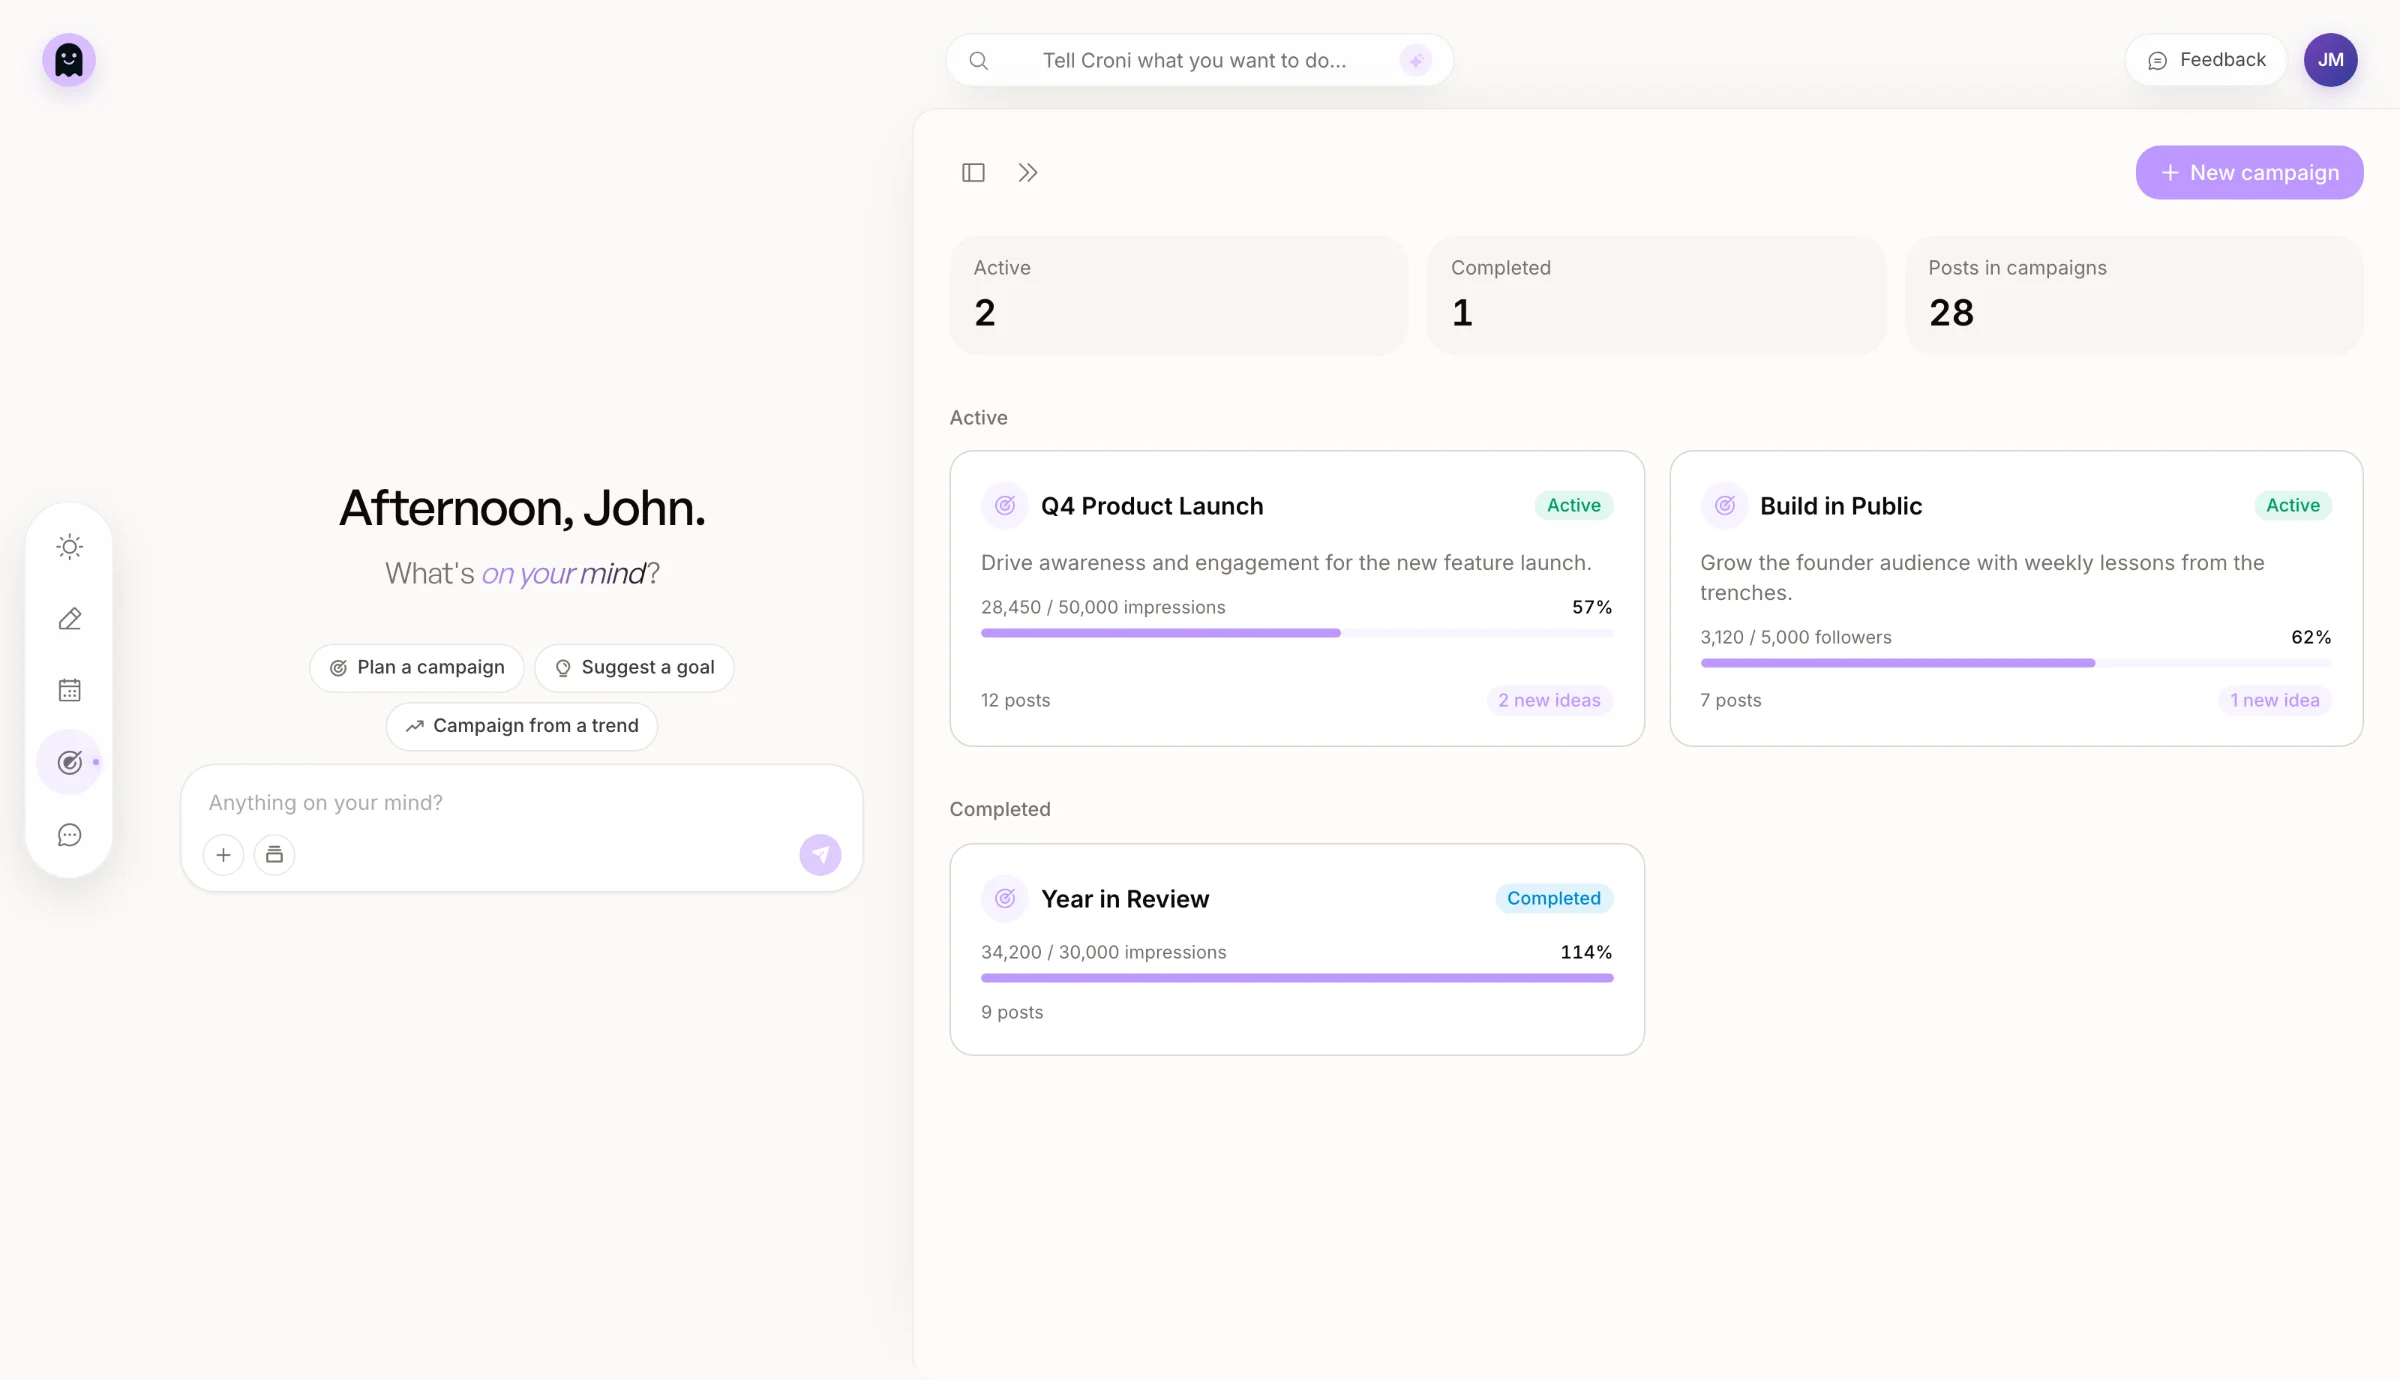Click the stack icon beside plus in chat box
Screen dimensions: 2400x1380
(x=274, y=855)
